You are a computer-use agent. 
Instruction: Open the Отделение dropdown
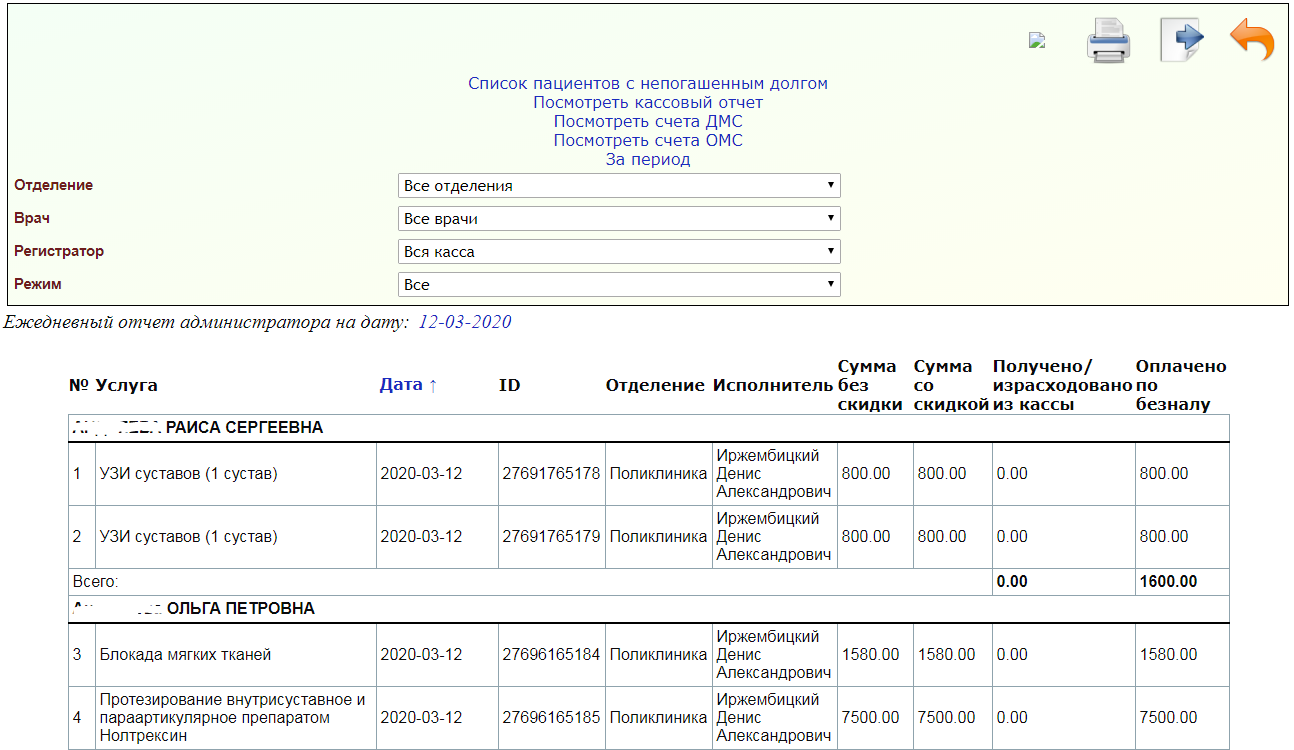point(619,186)
